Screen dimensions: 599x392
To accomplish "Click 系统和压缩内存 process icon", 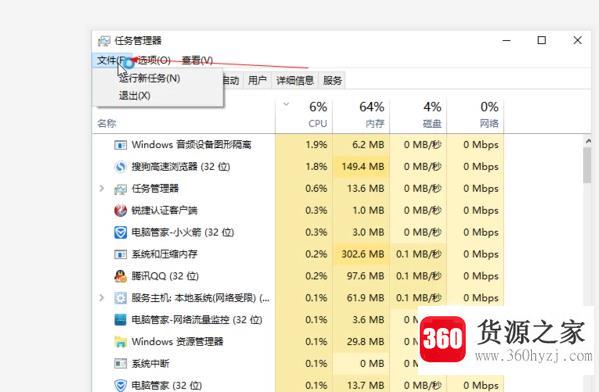I will pos(120,254).
